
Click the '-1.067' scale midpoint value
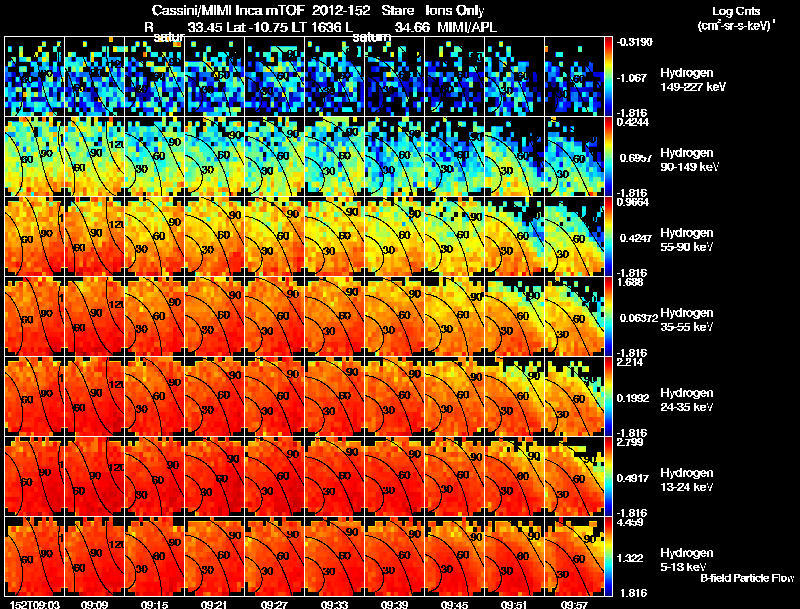[x=632, y=78]
